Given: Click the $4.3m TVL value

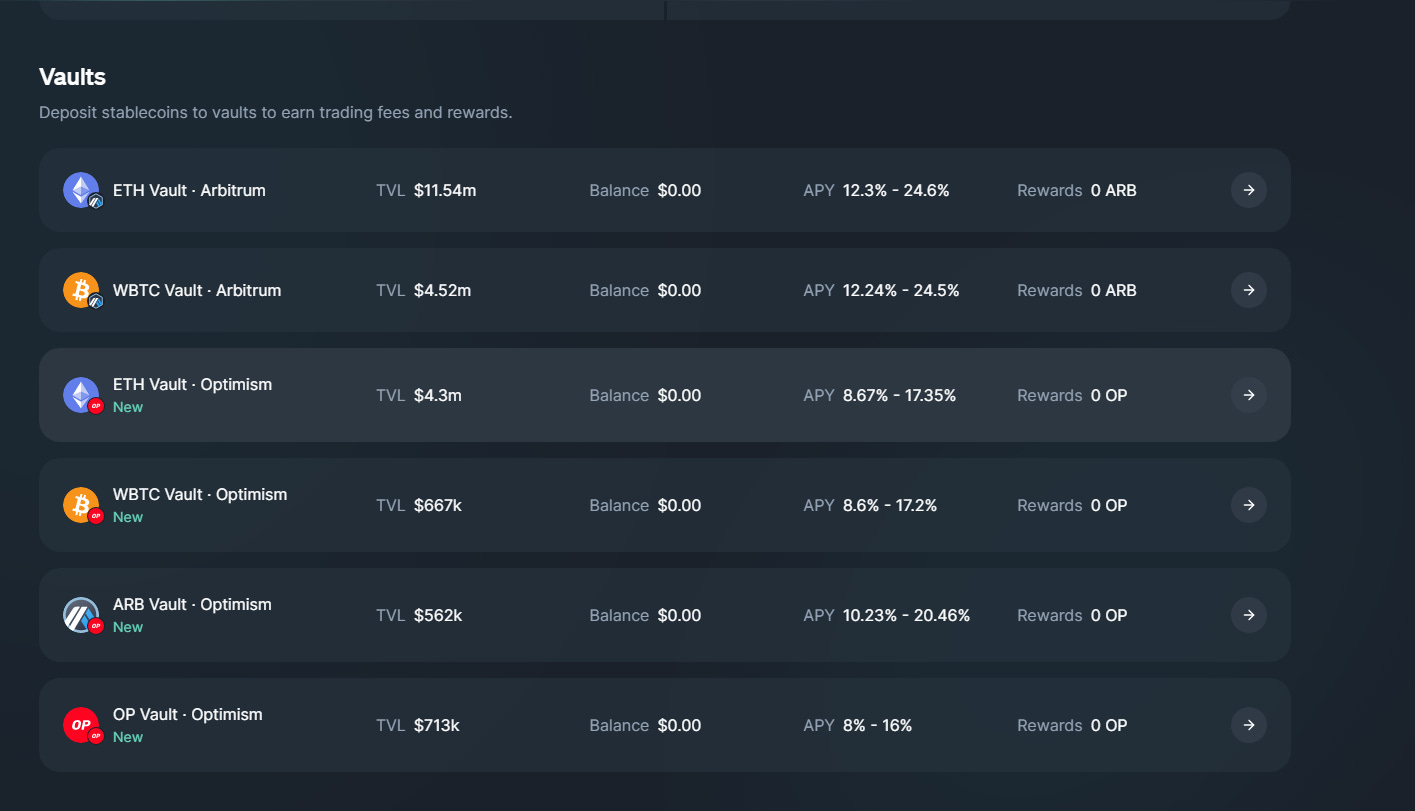Looking at the screenshot, I should 438,395.
